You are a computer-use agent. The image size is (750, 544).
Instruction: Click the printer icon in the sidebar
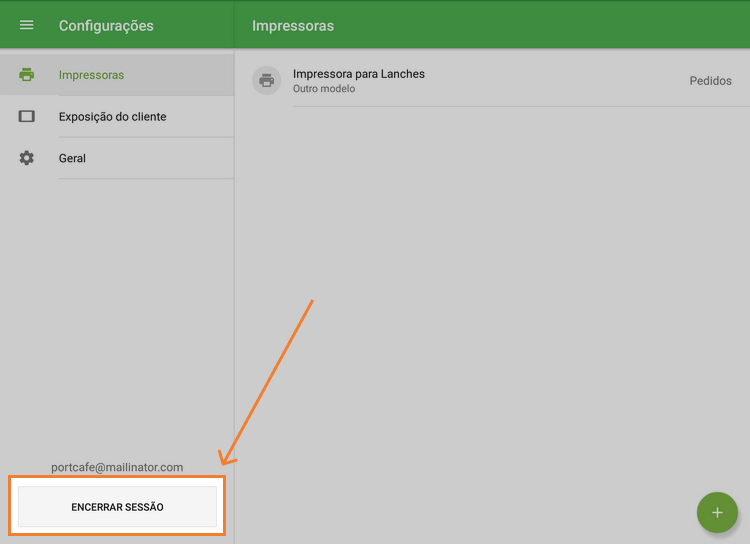27,75
